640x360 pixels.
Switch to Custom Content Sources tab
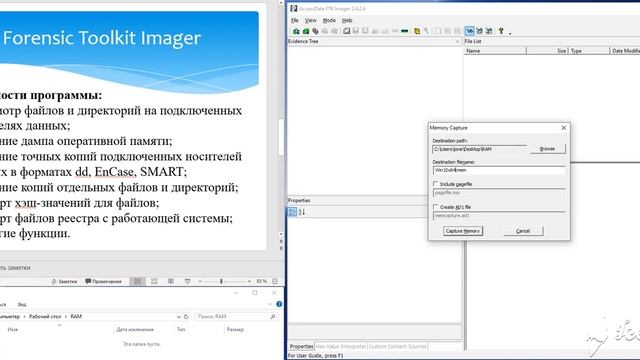coord(397,347)
